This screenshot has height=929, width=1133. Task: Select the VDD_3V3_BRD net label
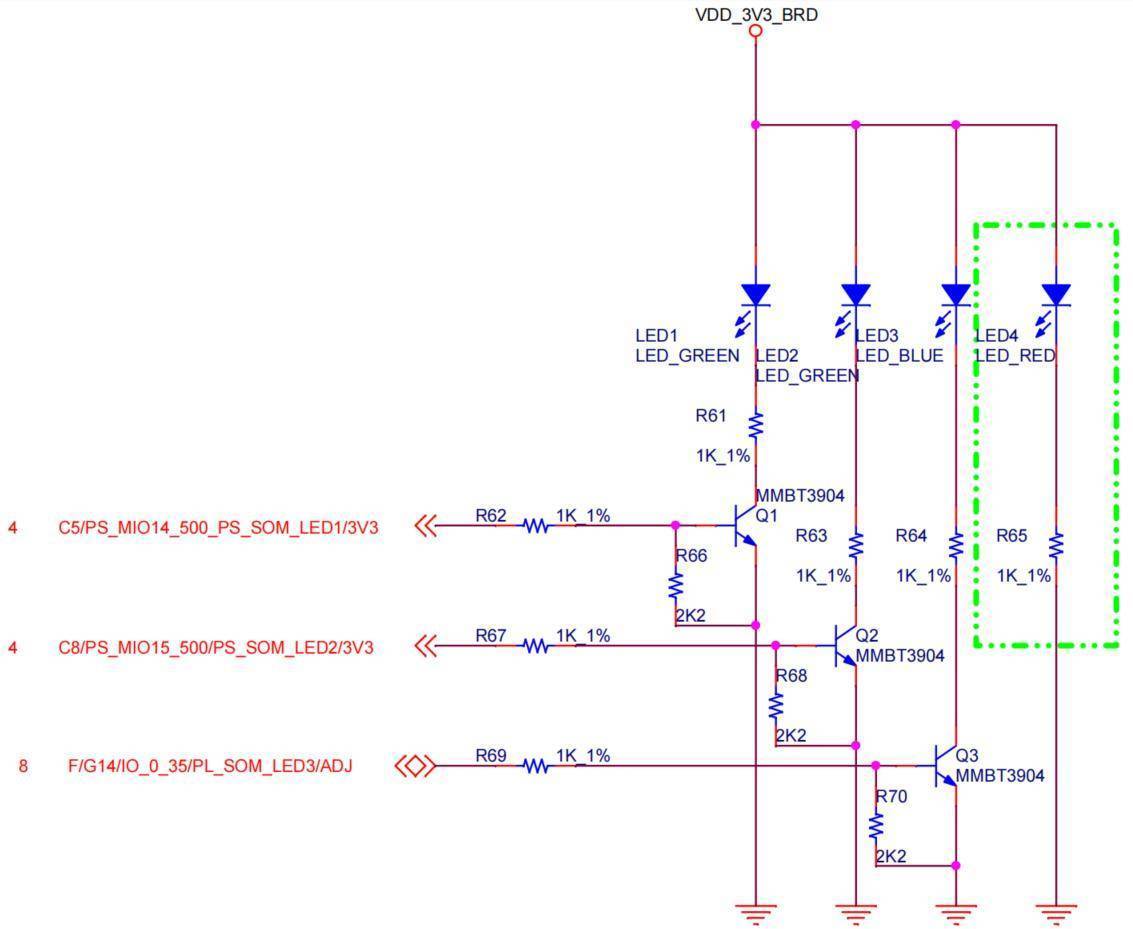(756, 14)
